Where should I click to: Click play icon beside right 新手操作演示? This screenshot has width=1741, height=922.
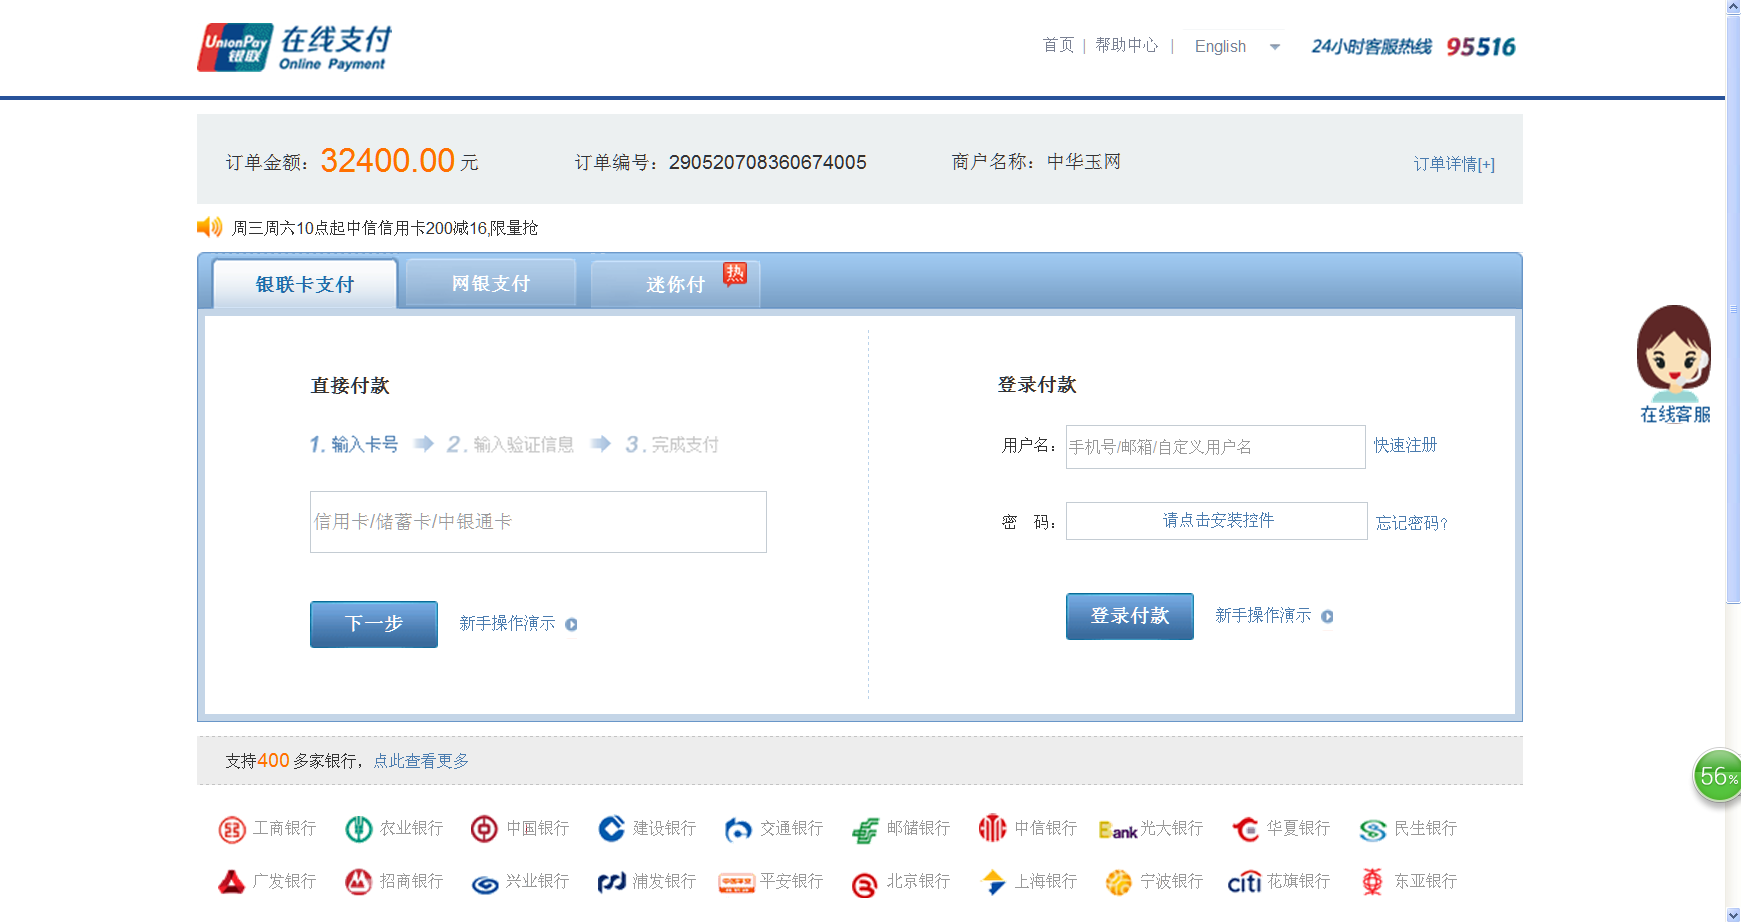click(x=1327, y=616)
